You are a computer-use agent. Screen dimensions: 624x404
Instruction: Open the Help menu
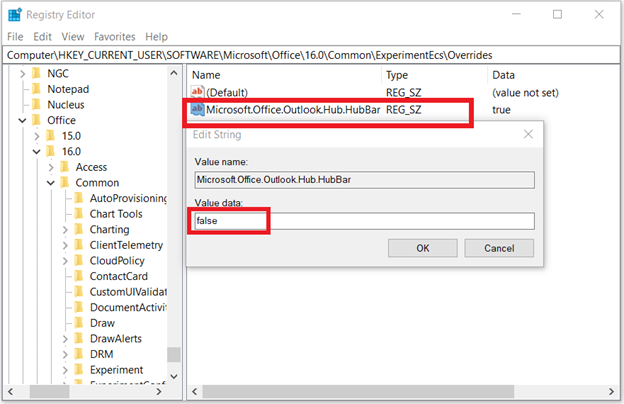click(156, 37)
